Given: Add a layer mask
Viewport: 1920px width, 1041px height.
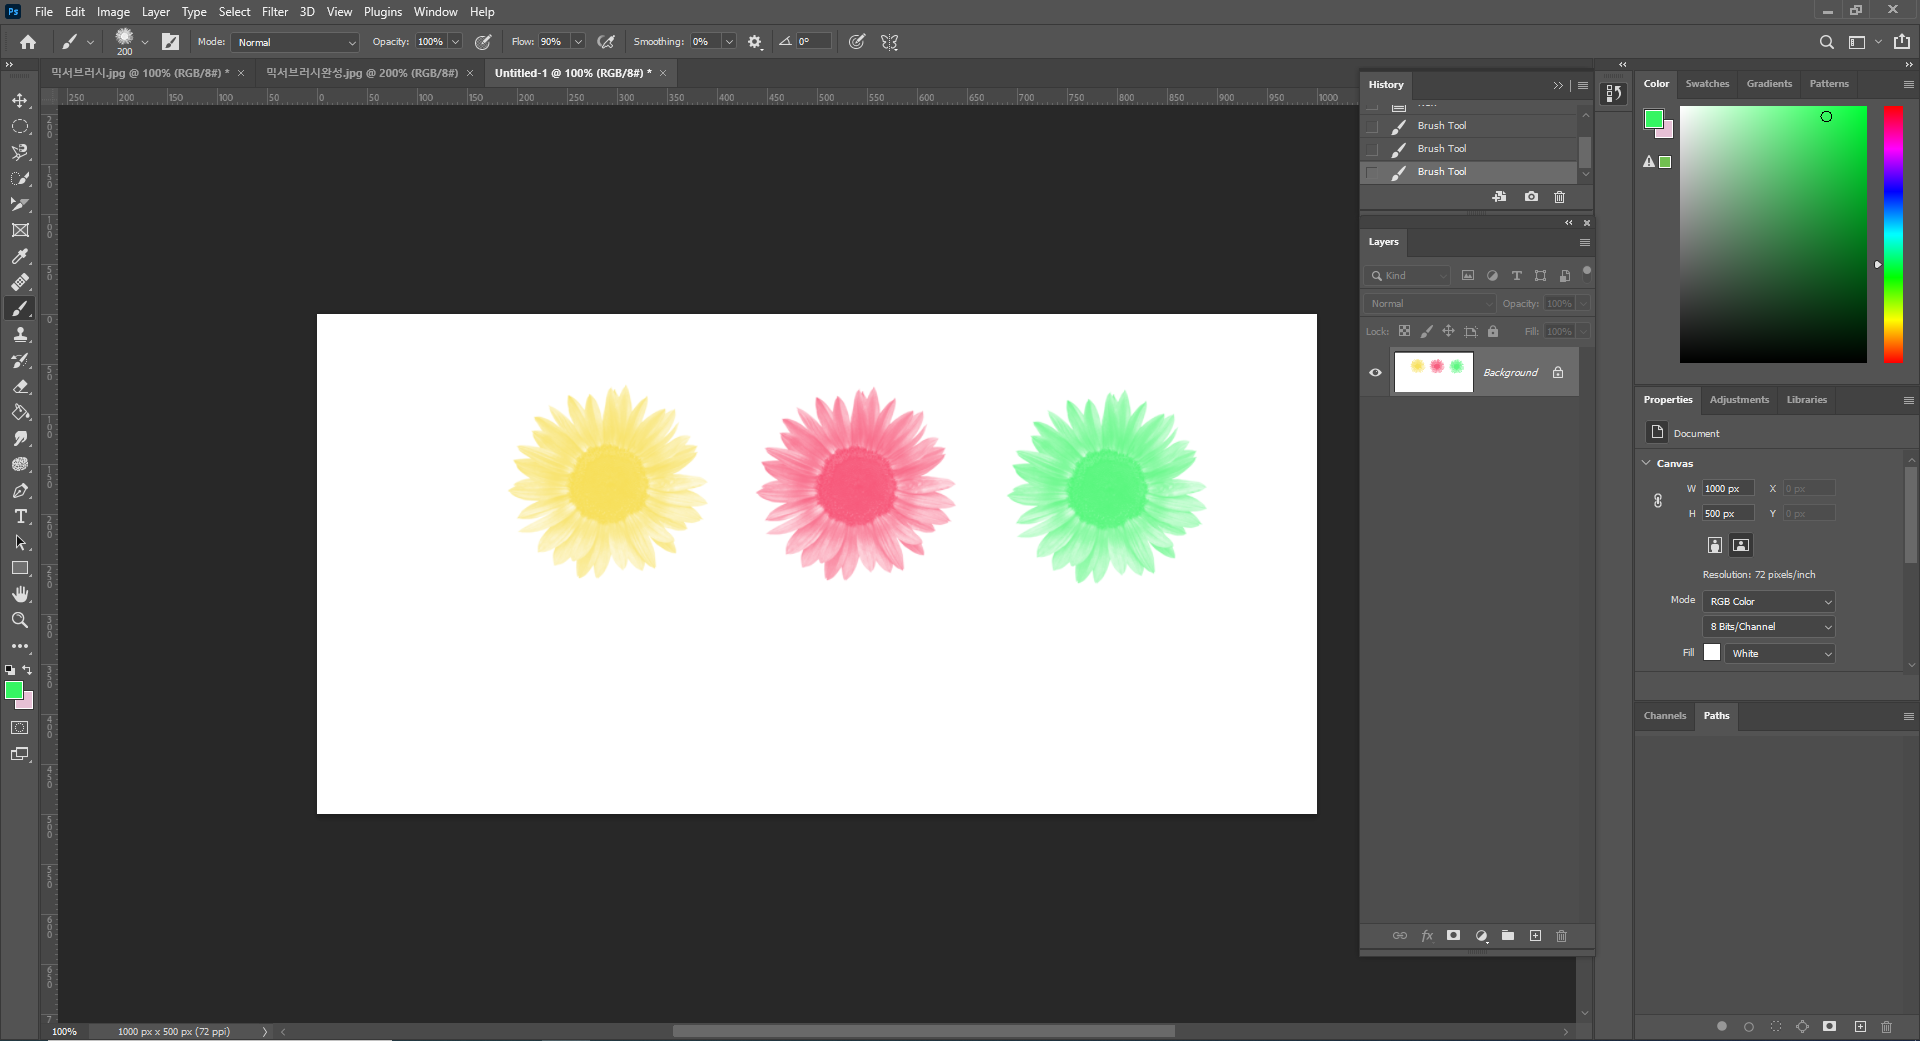Looking at the screenshot, I should pos(1453,936).
